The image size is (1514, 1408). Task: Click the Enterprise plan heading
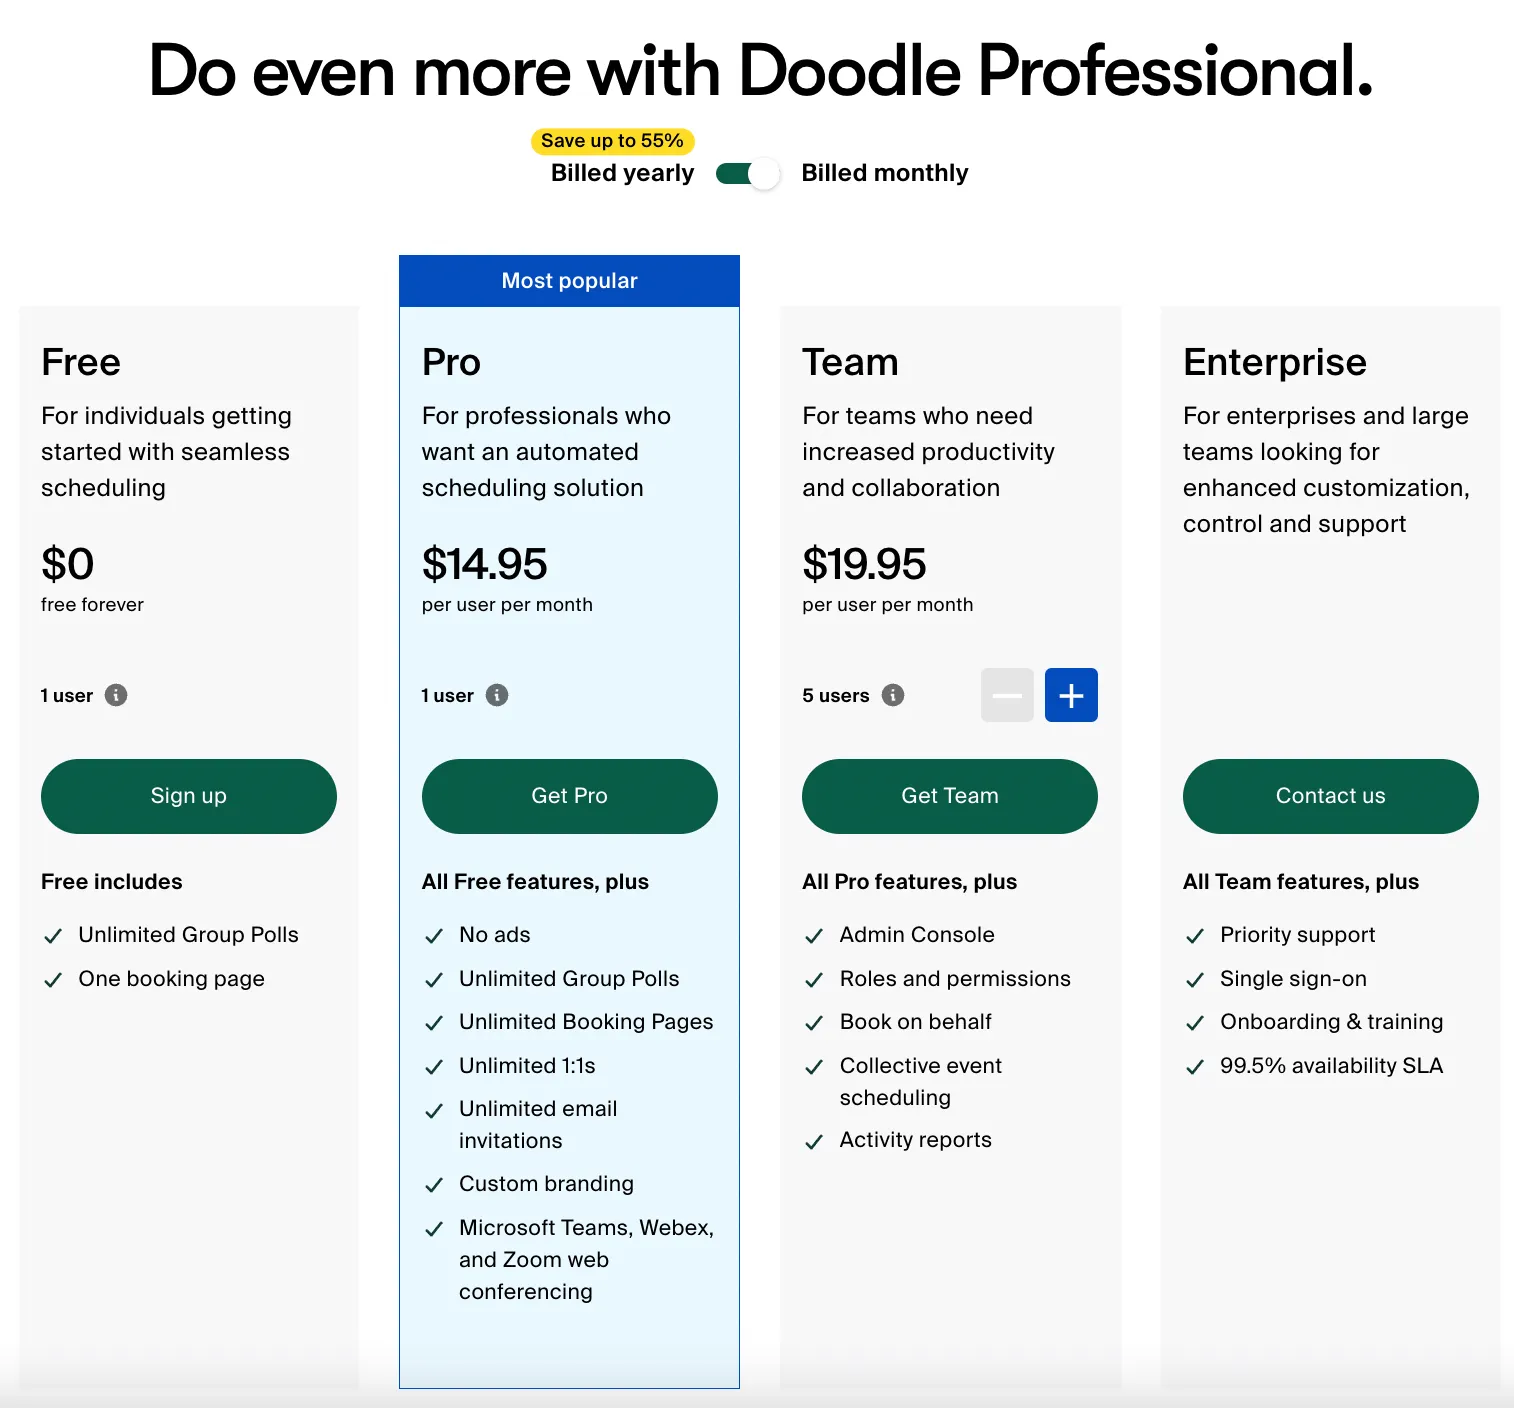pyautogui.click(x=1275, y=362)
